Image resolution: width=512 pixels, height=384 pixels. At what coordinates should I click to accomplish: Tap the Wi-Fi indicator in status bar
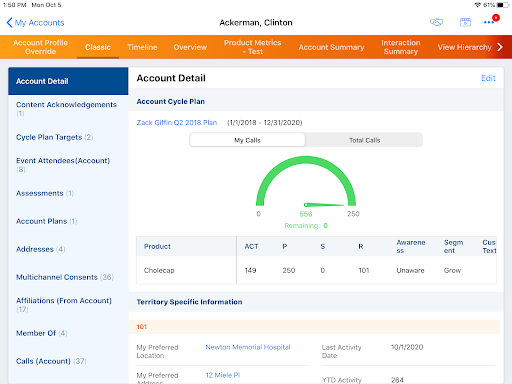point(477,5)
